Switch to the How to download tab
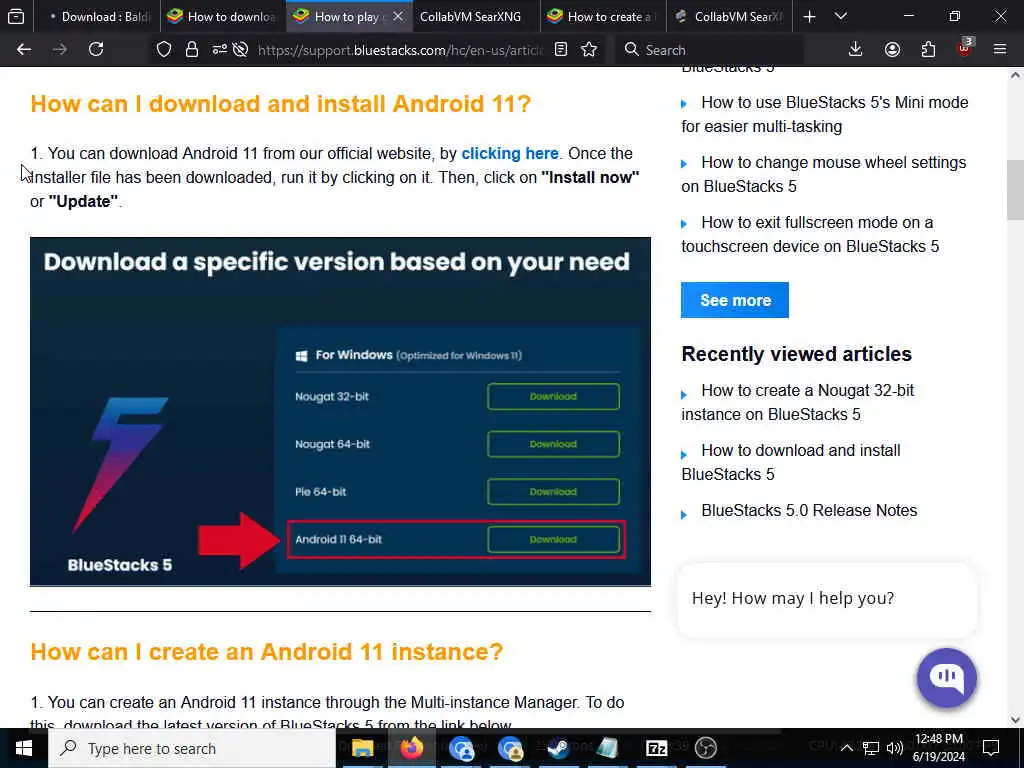The image size is (1024, 768). coord(223,16)
